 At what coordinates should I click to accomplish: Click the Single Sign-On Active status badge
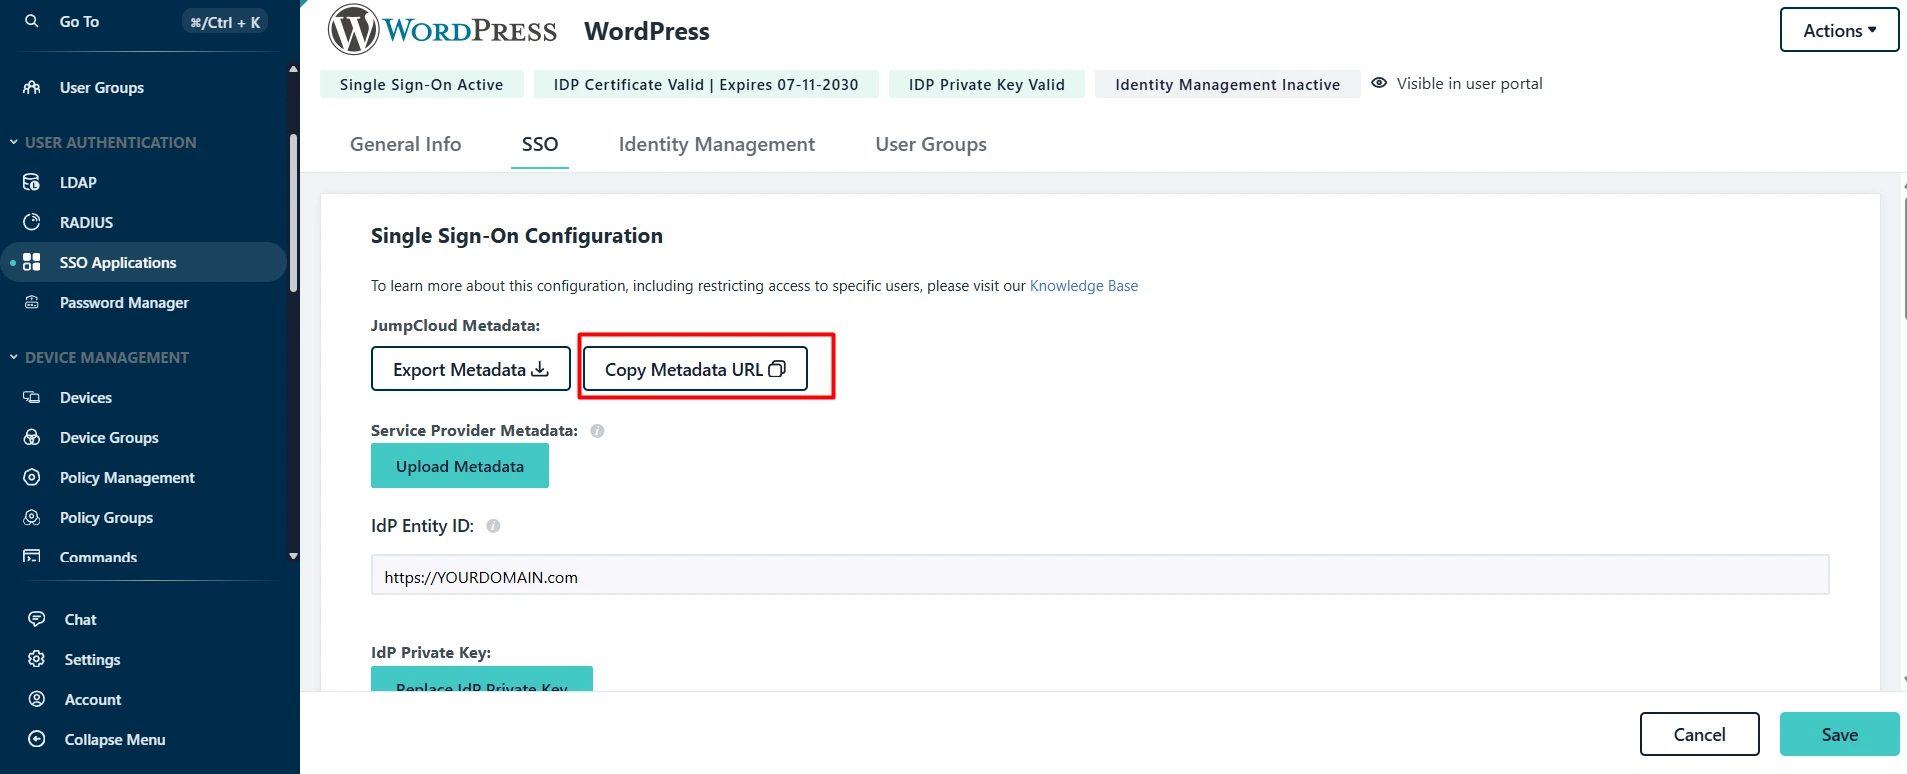[x=422, y=84]
